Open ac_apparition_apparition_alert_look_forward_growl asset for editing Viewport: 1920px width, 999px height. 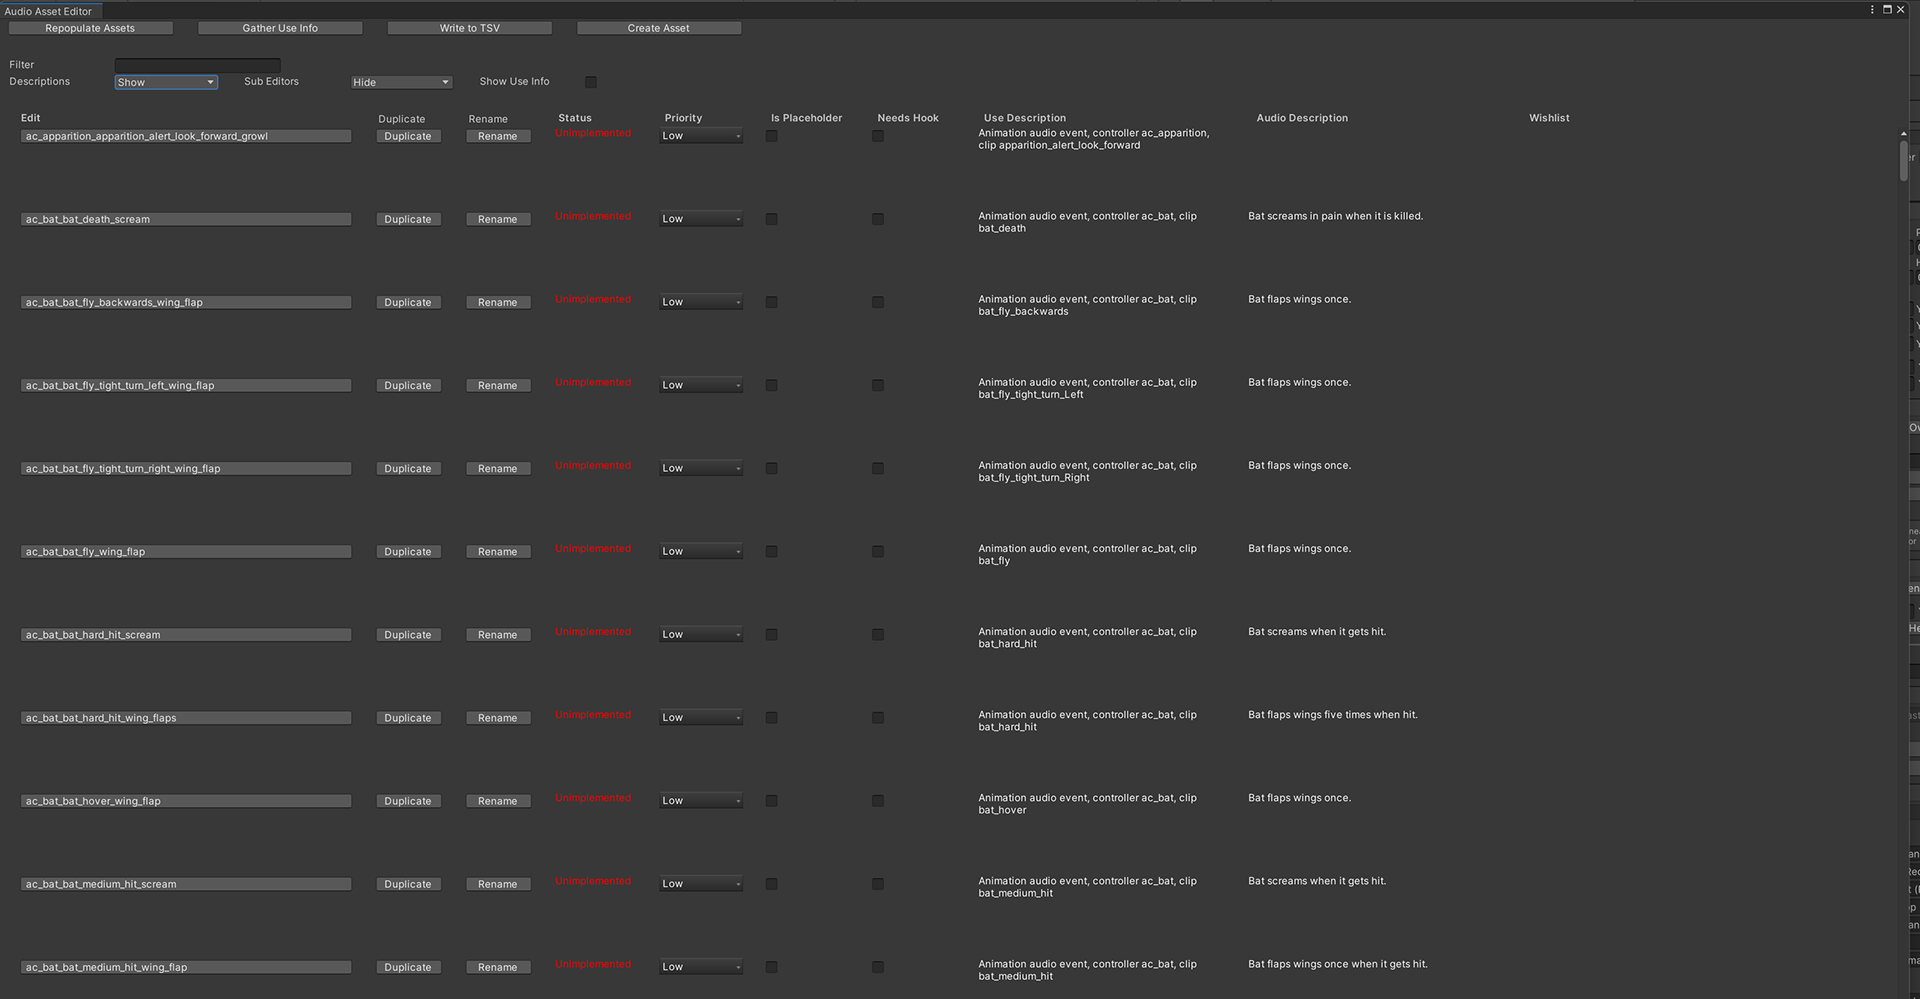point(186,136)
